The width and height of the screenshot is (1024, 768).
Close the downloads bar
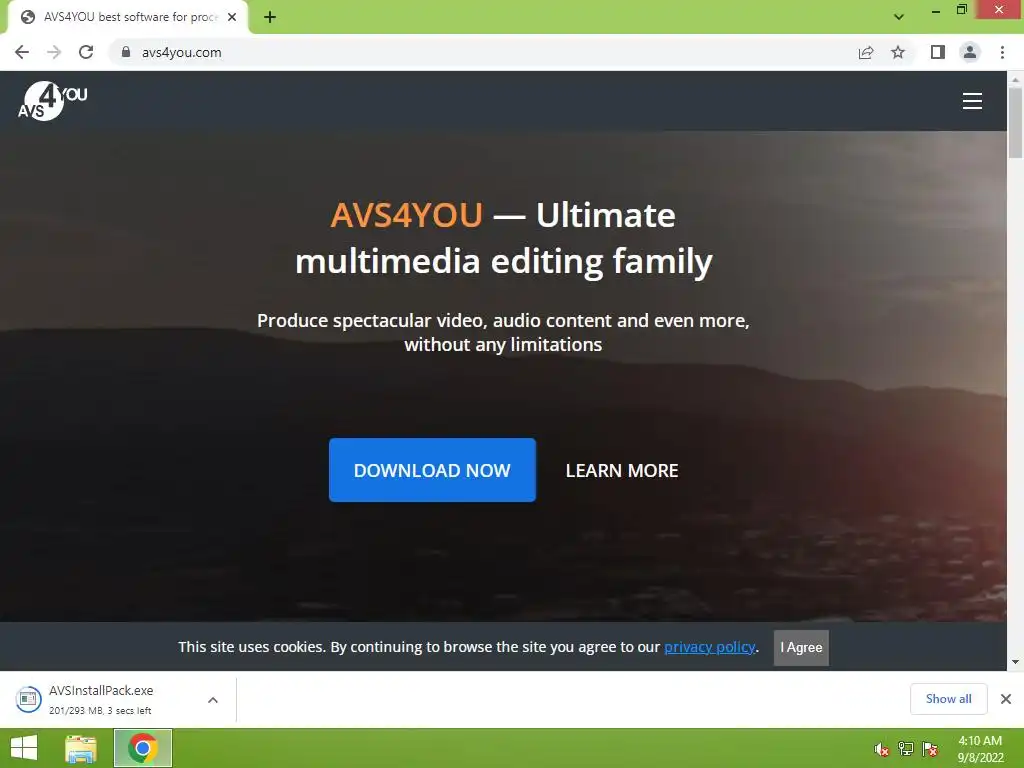pos(1006,699)
